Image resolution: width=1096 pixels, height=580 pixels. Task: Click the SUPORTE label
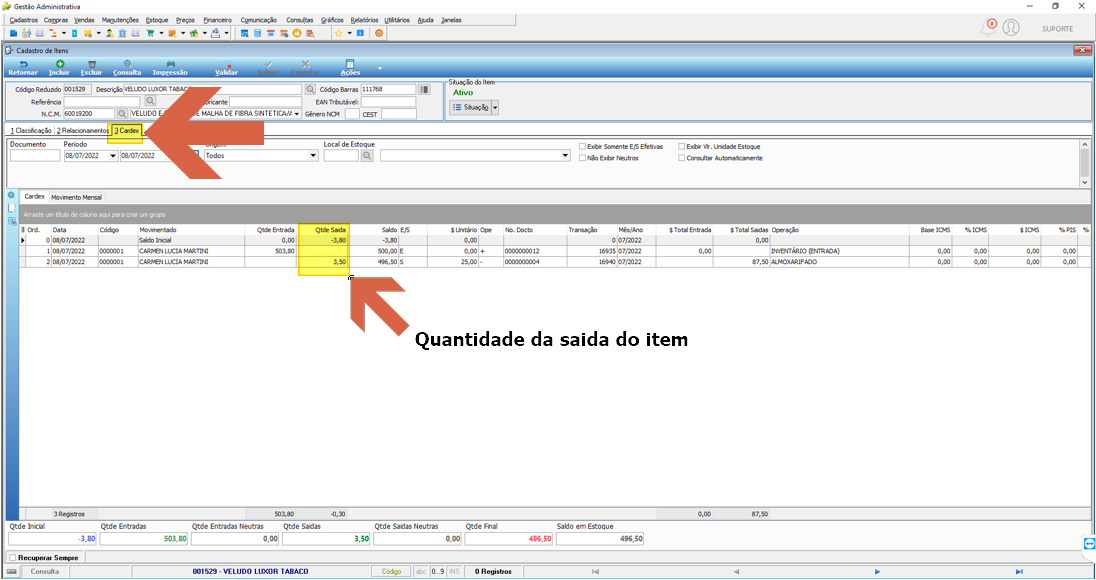tap(1058, 29)
